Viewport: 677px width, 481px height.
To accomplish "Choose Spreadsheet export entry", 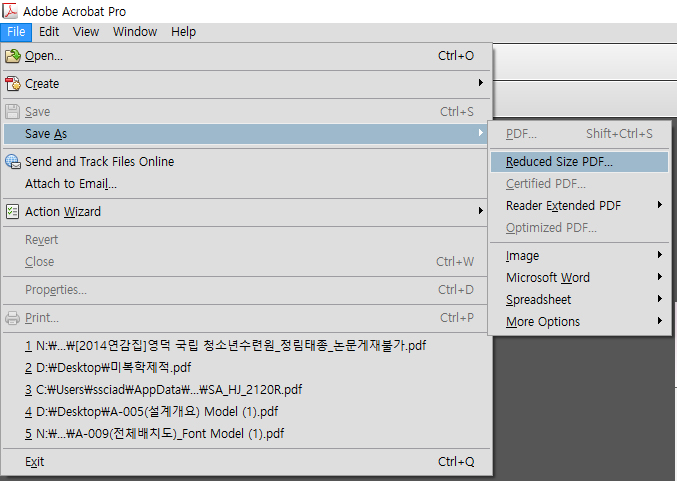I will coord(579,300).
